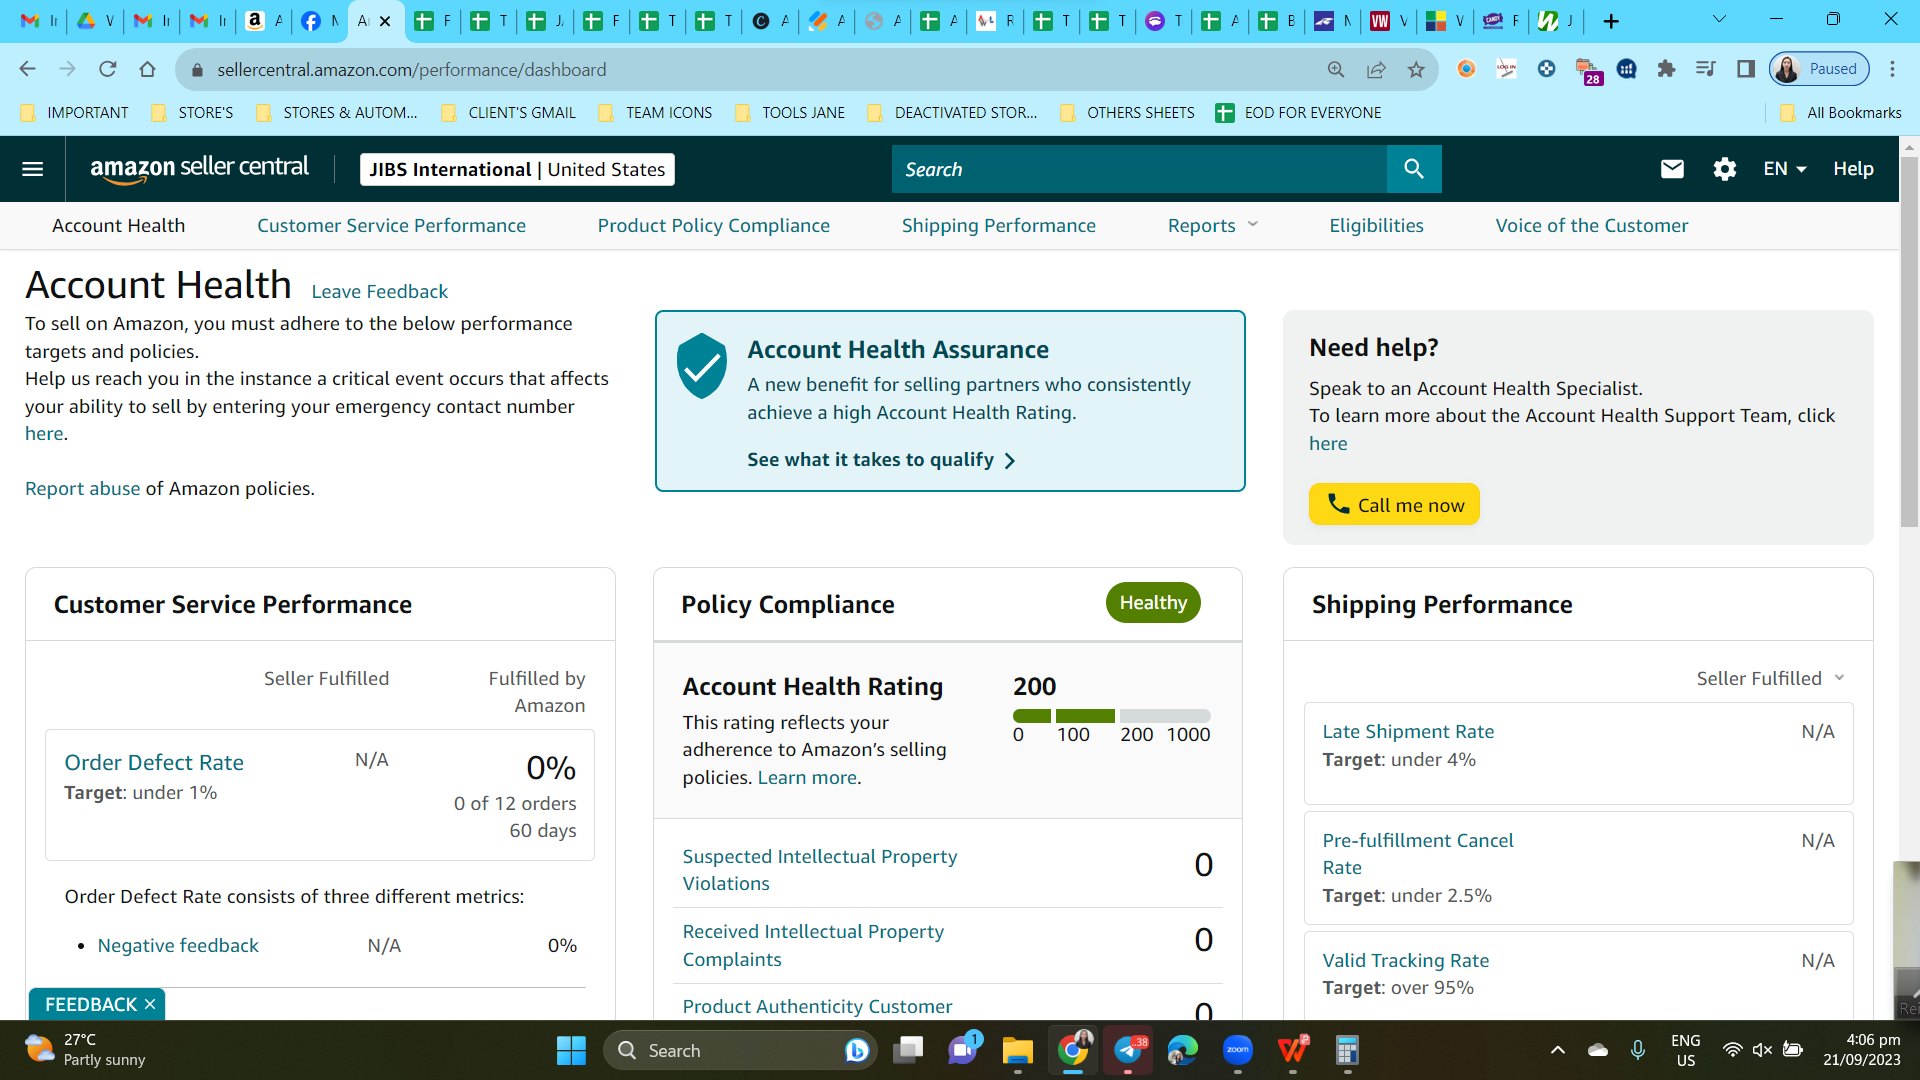Image resolution: width=1920 pixels, height=1080 pixels.
Task: Close the FEEDBACK tab with the X
Action: pos(150,1004)
